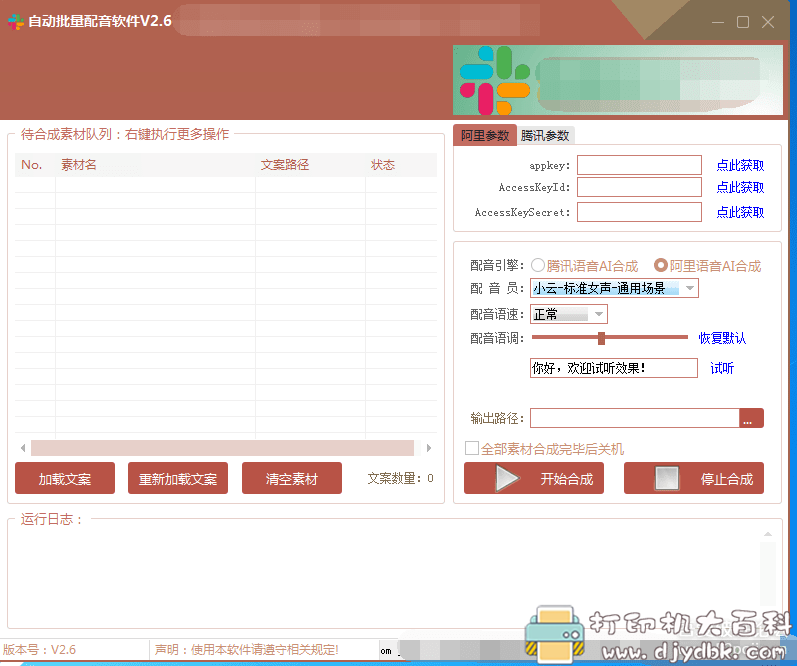Click the 声明 notice in status bar
This screenshot has height=666, width=797.
click(247, 650)
